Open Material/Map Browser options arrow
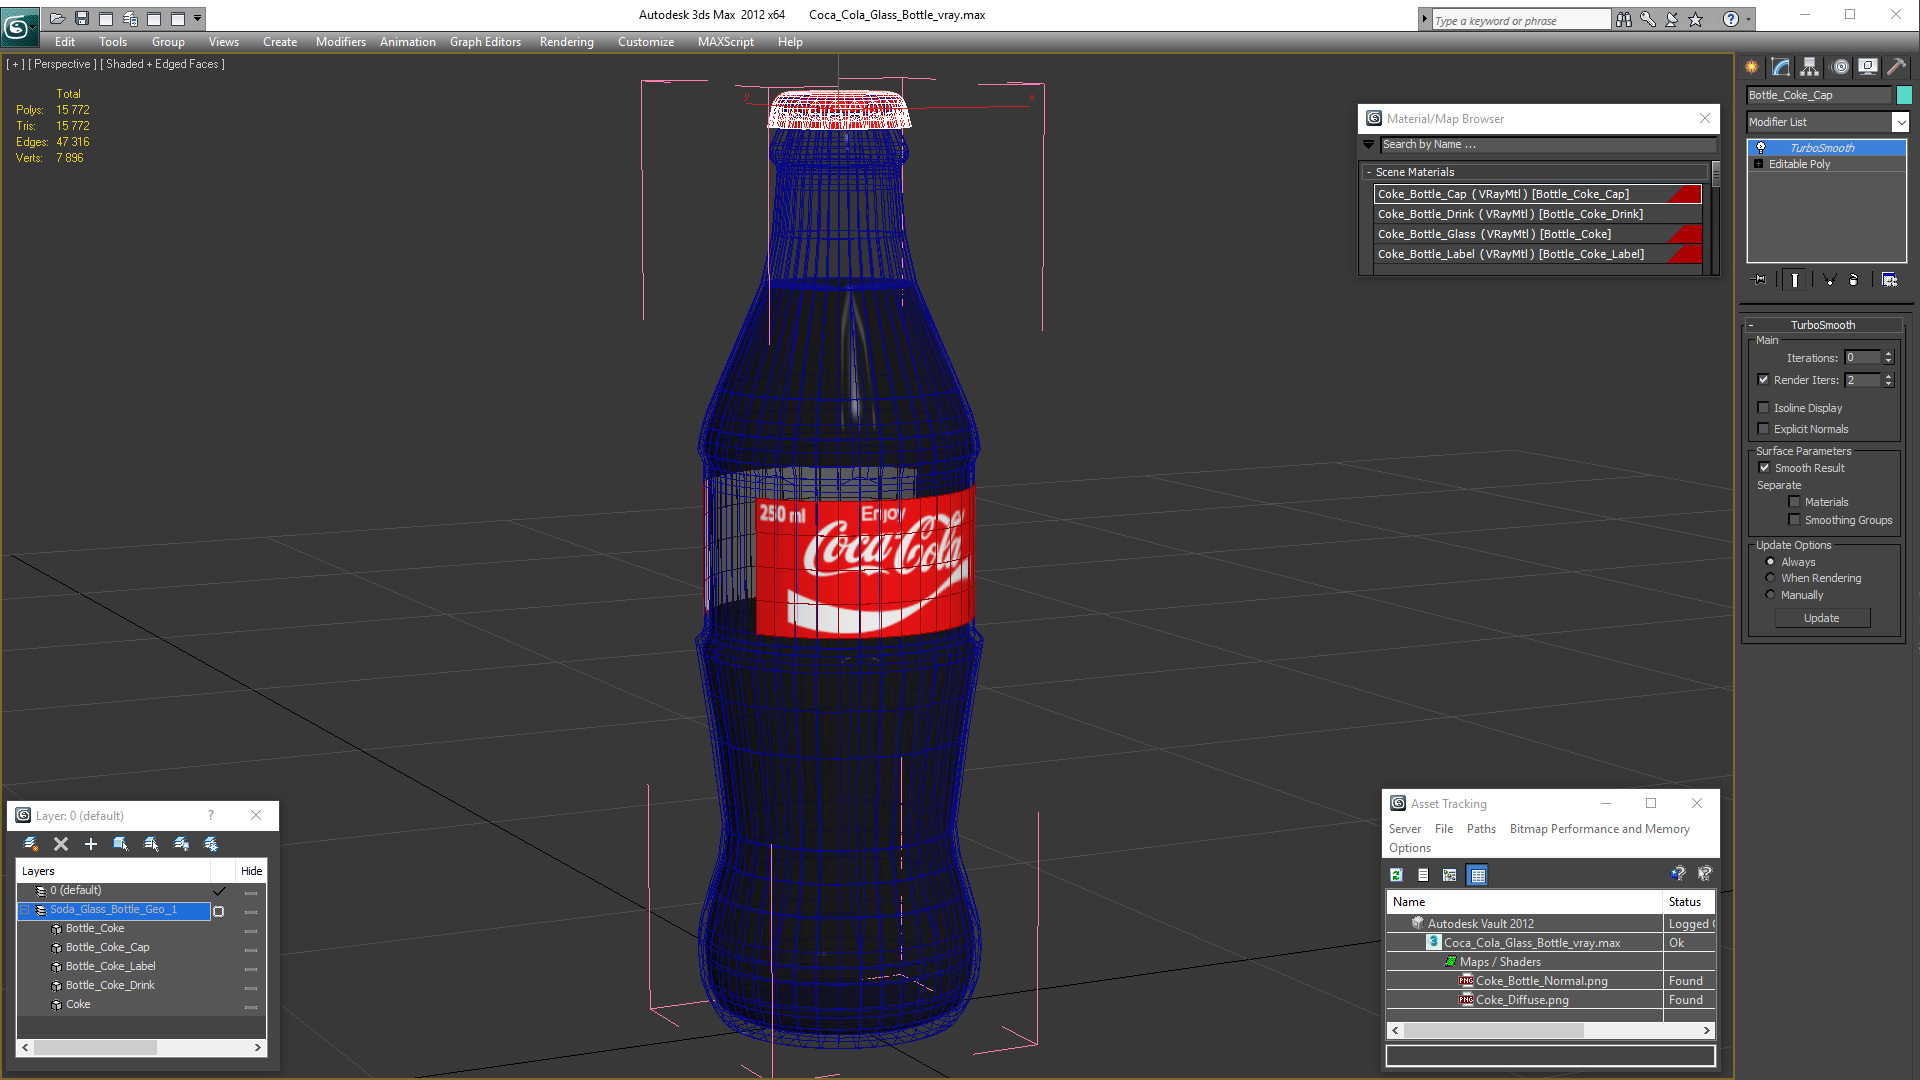This screenshot has width=1920, height=1080. [1368, 145]
